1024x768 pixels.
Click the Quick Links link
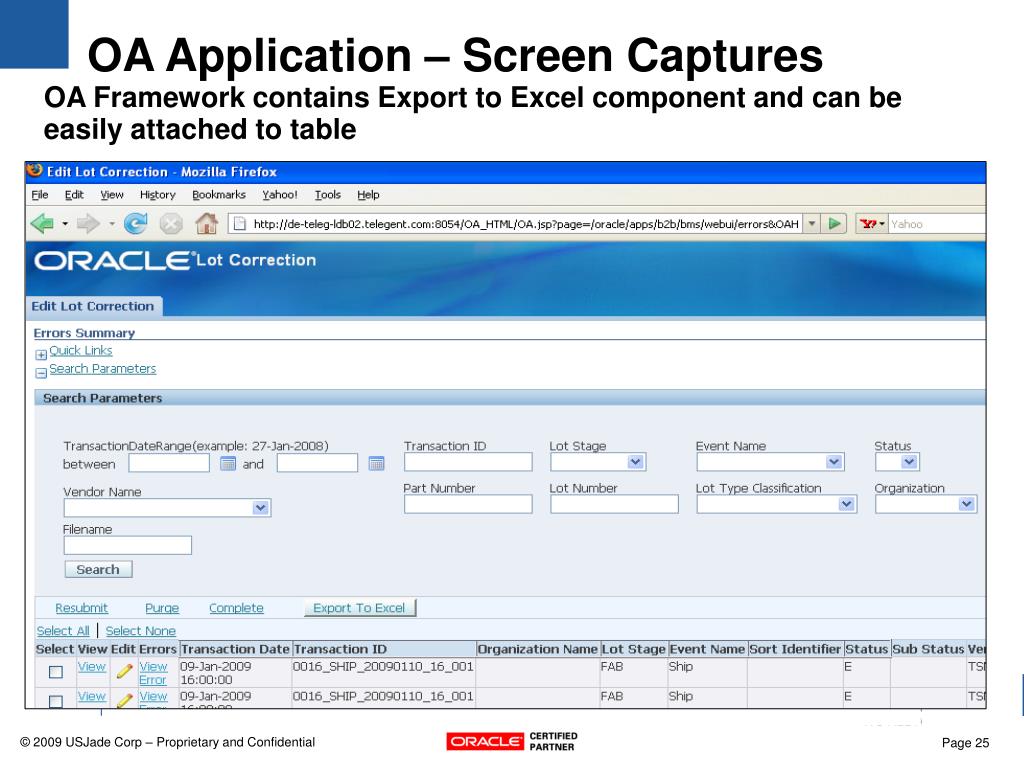point(81,351)
